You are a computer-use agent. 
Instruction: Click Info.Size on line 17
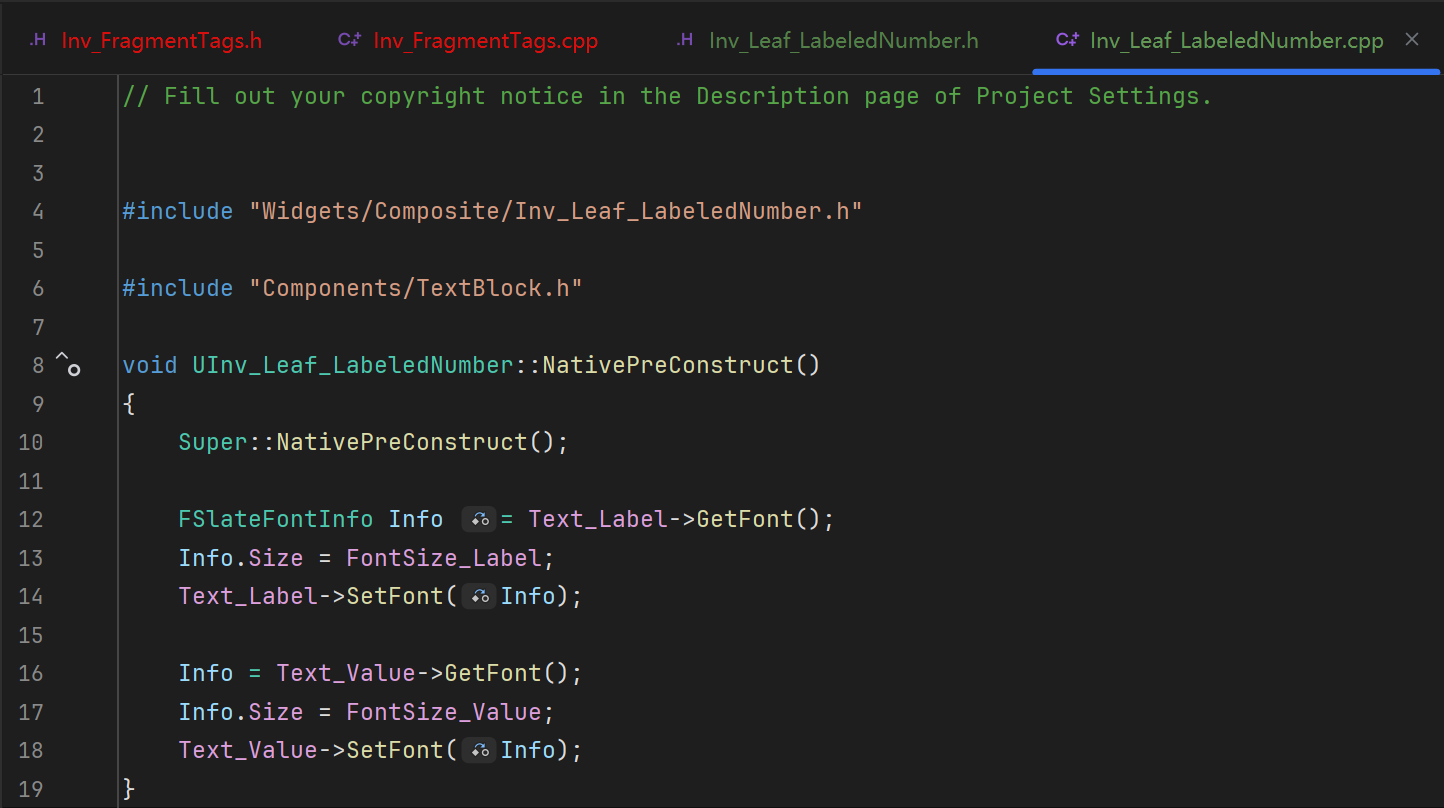coord(241,711)
